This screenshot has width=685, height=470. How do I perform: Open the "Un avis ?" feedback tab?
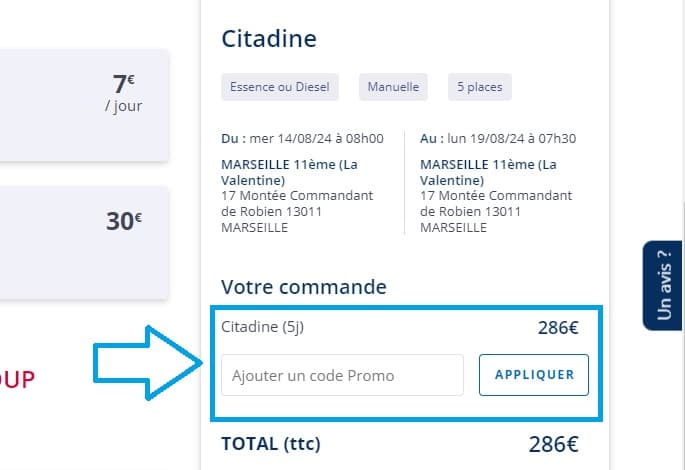pyautogui.click(x=663, y=285)
